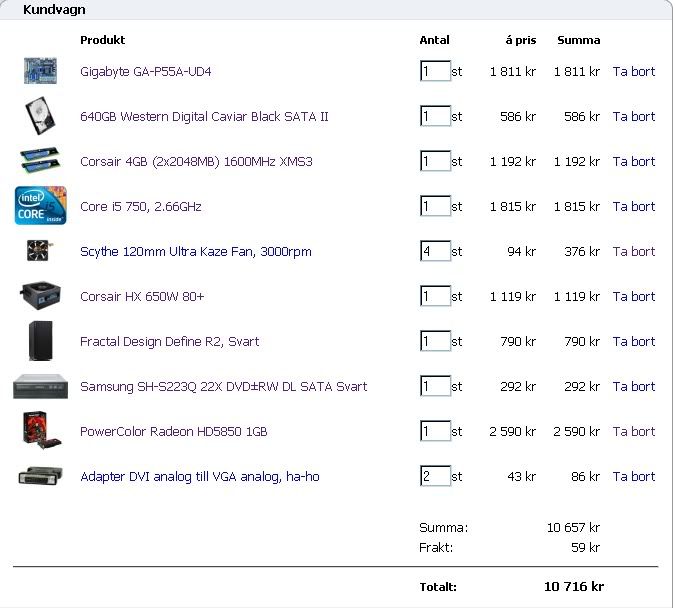Focus quantity box for Corsair HX 650W
This screenshot has width=675, height=608.
(x=435, y=297)
